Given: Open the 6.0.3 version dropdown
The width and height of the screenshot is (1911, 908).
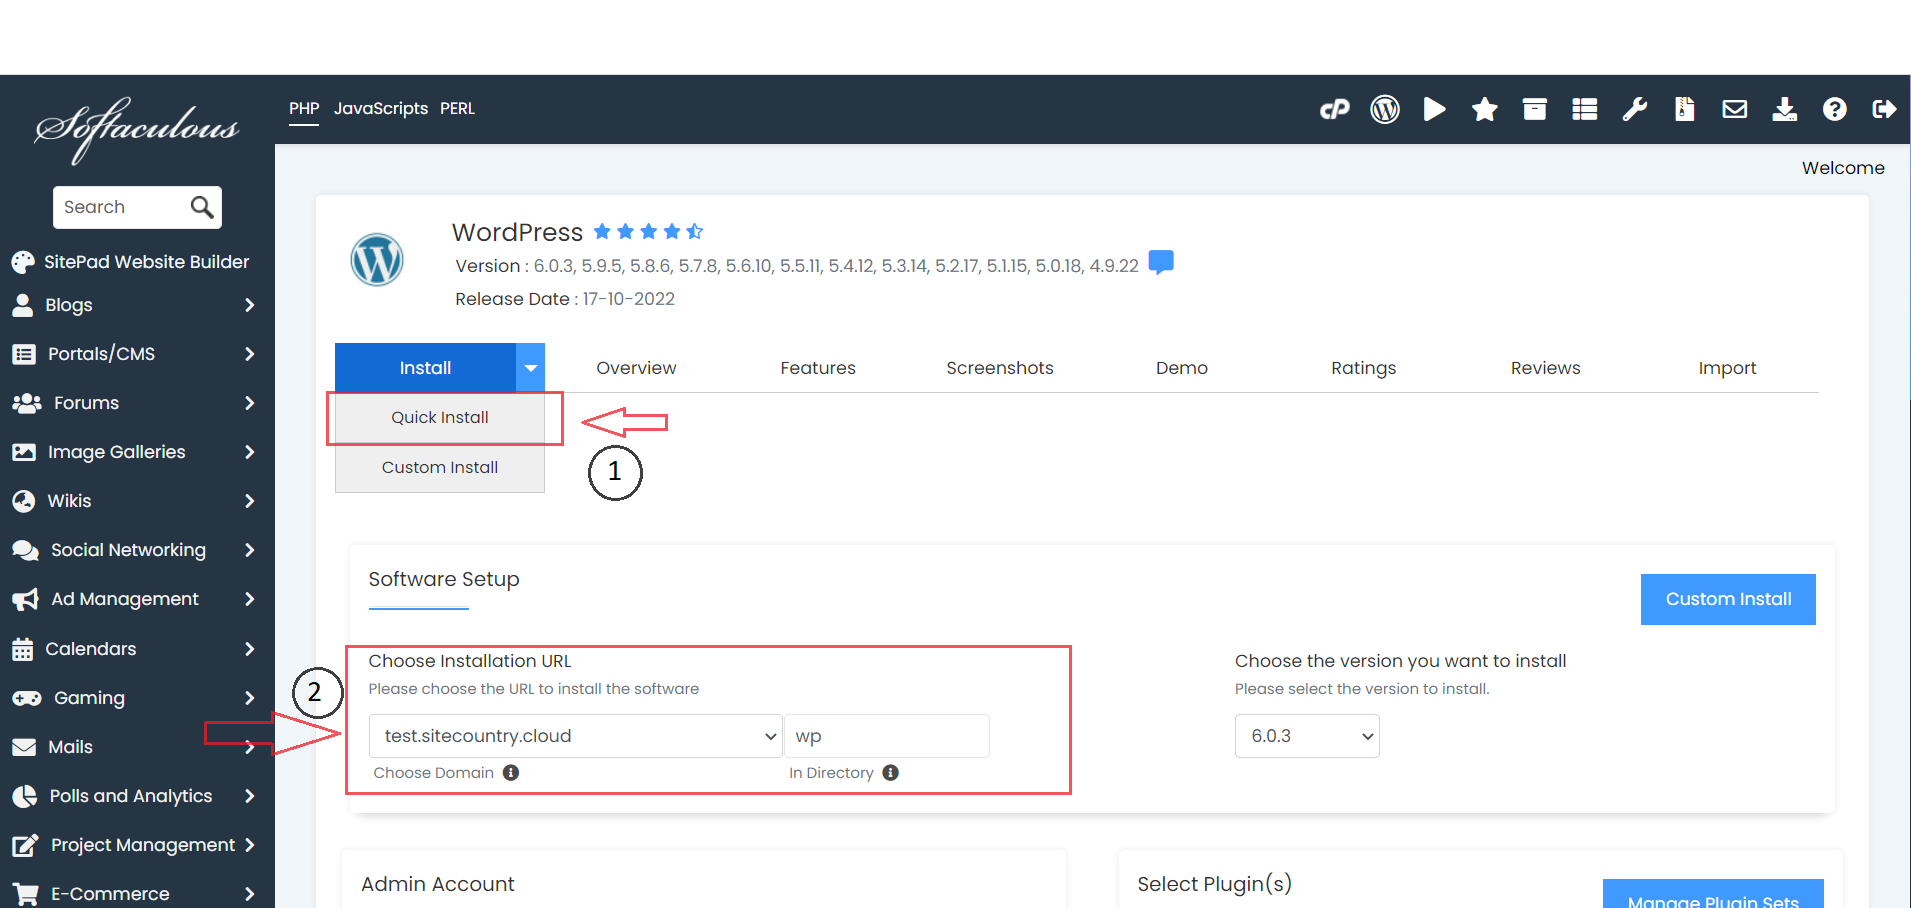Looking at the screenshot, I should pyautogui.click(x=1307, y=736).
